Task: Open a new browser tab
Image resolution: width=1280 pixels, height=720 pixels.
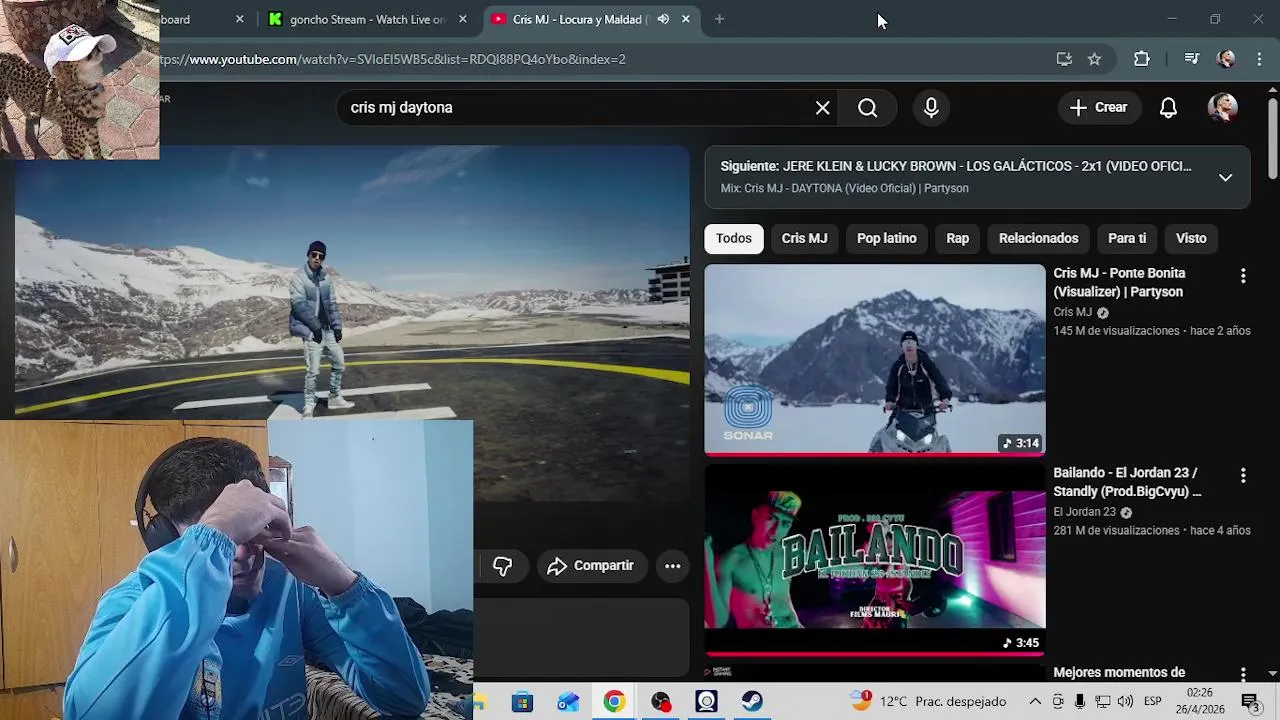Action: pos(719,19)
